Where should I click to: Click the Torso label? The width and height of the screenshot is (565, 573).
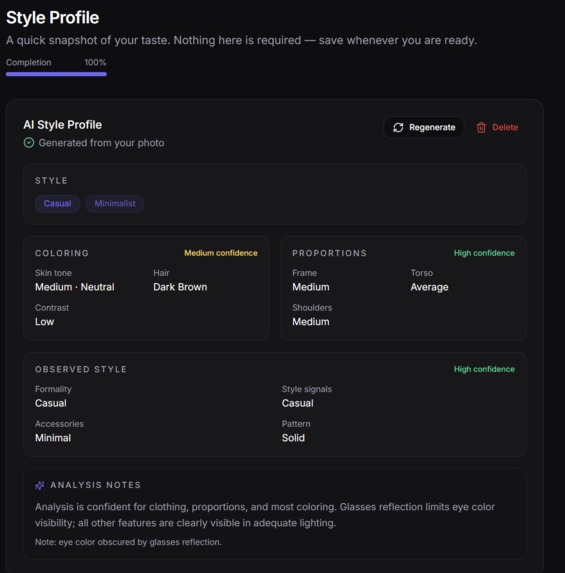[x=421, y=273]
